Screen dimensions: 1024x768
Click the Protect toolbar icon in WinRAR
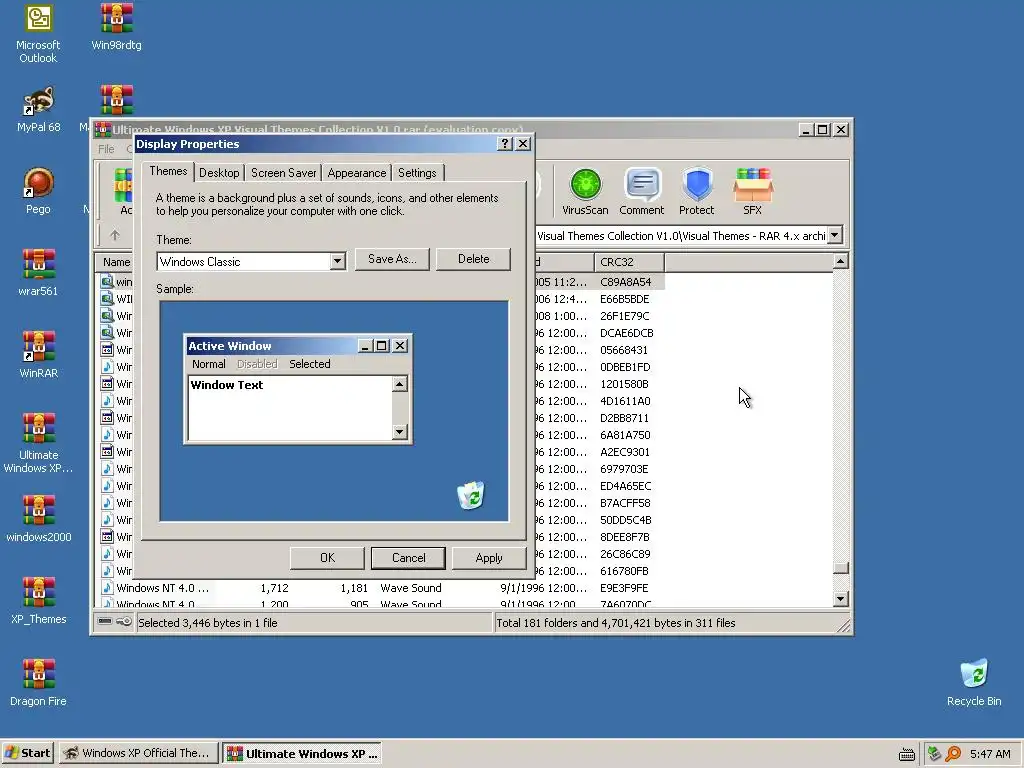pyautogui.click(x=696, y=192)
